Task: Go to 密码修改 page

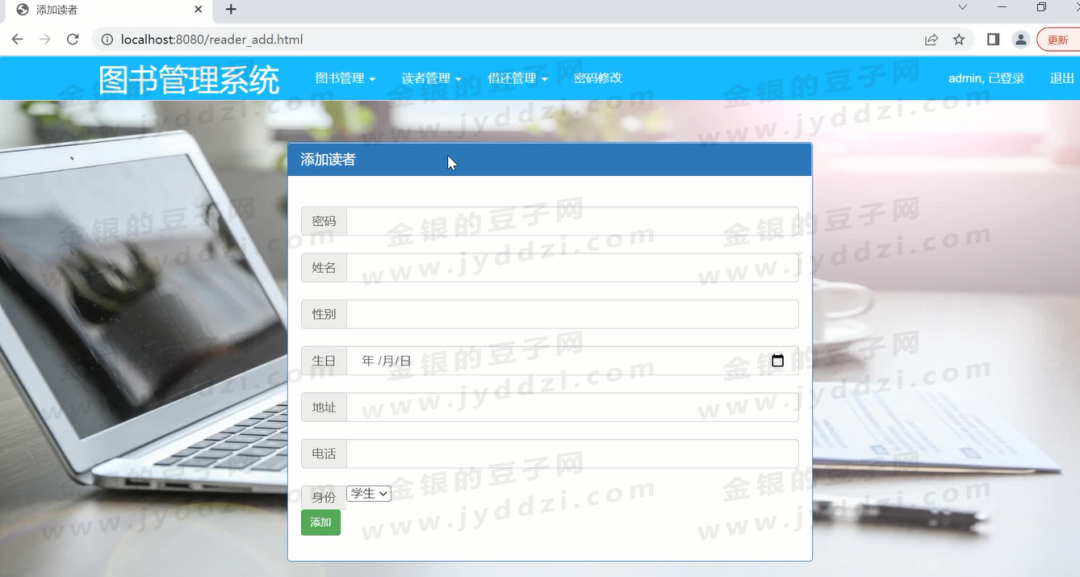Action: 598,78
